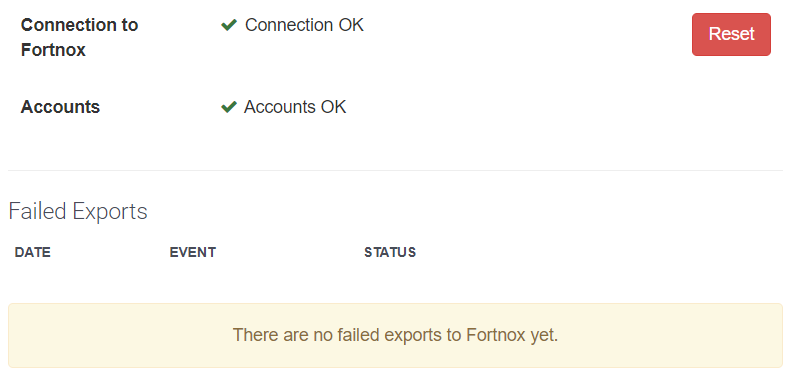Click the Connection to Fortnox label
The image size is (795, 385).
[x=79, y=38]
